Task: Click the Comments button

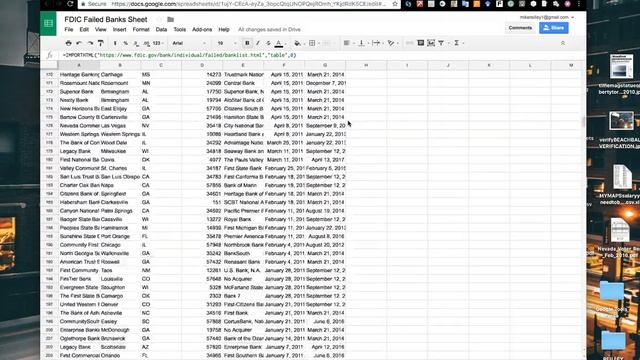Action: 520,28
